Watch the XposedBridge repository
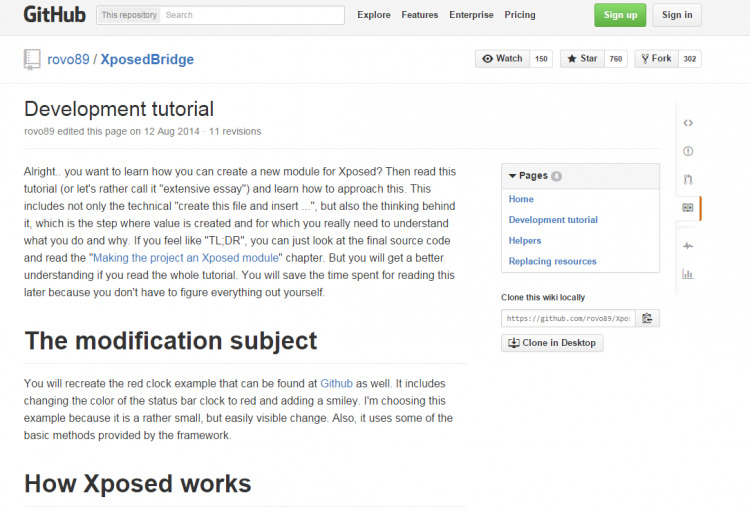 [502, 59]
